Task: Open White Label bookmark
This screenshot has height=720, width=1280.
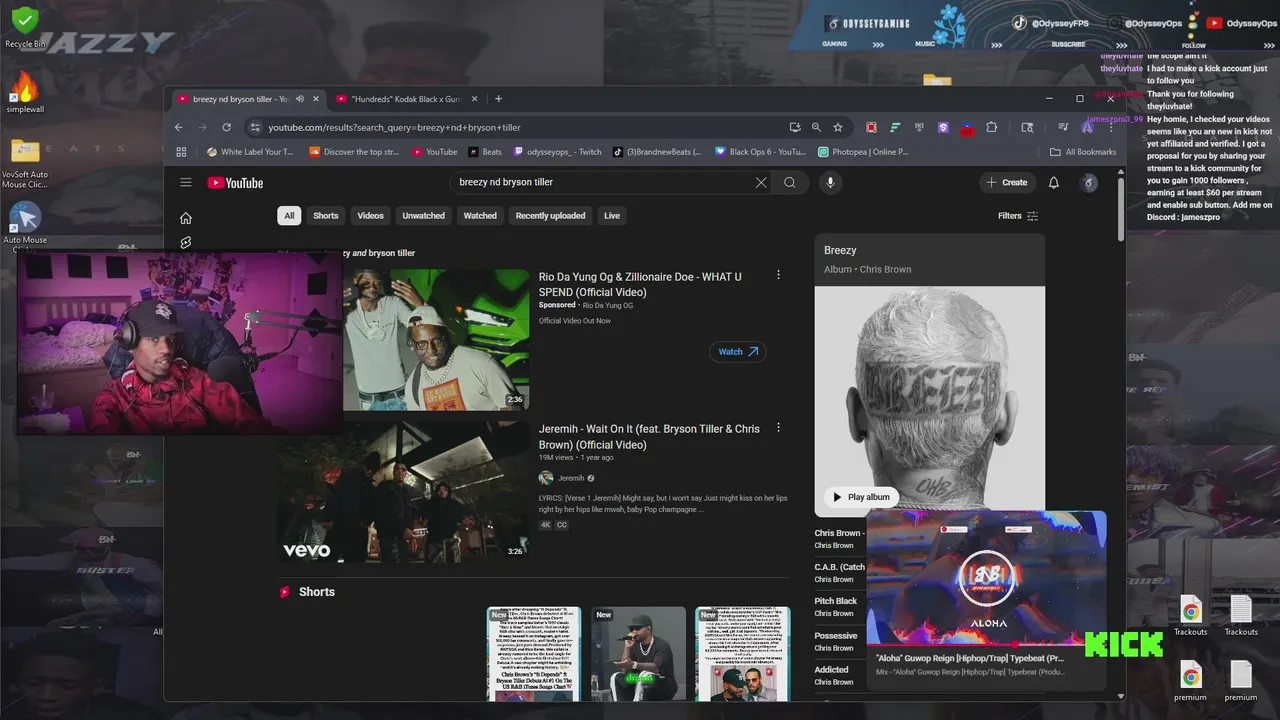Action: (250, 152)
